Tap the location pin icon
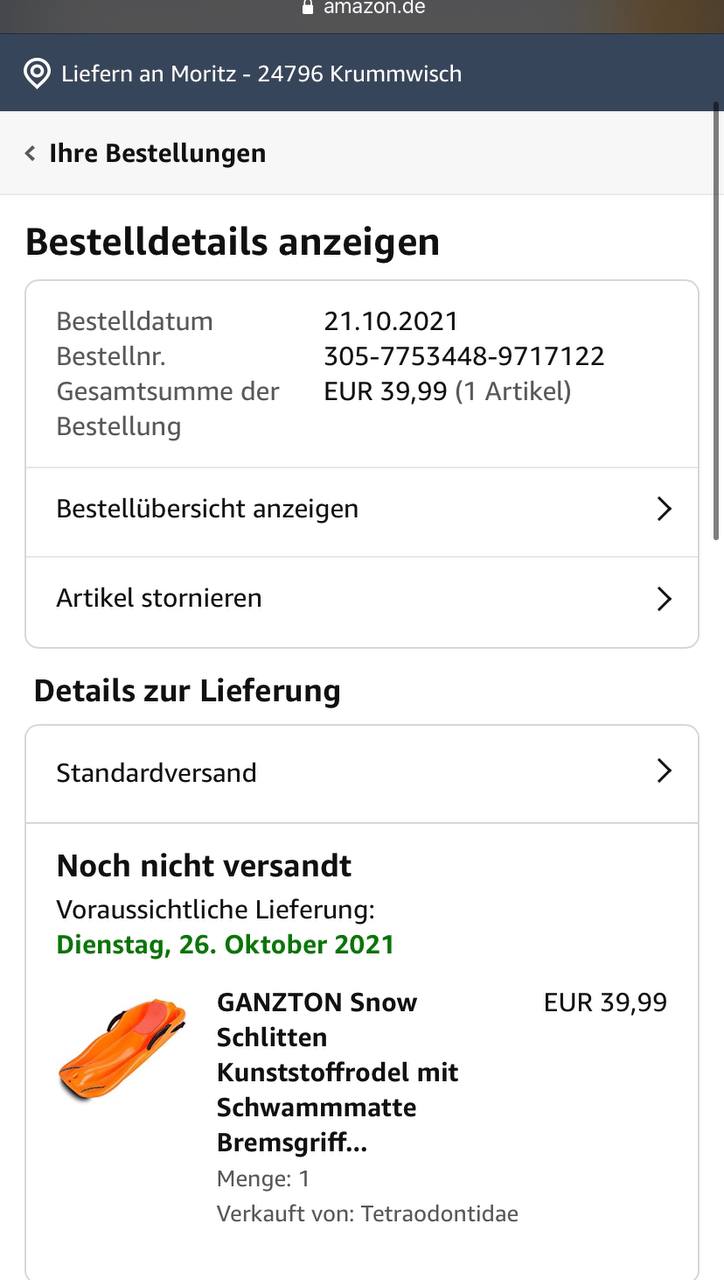Screen dimensions: 724x1280 tap(37, 73)
